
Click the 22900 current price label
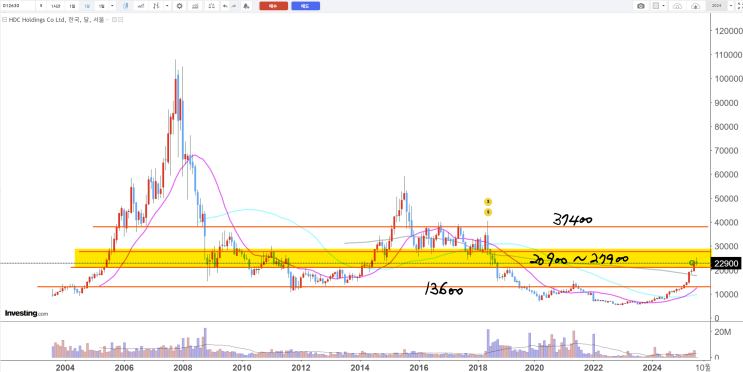tap(727, 263)
